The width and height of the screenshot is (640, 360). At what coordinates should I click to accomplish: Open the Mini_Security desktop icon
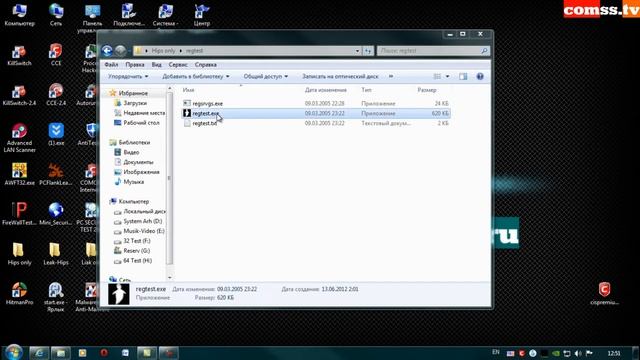[x=56, y=214]
